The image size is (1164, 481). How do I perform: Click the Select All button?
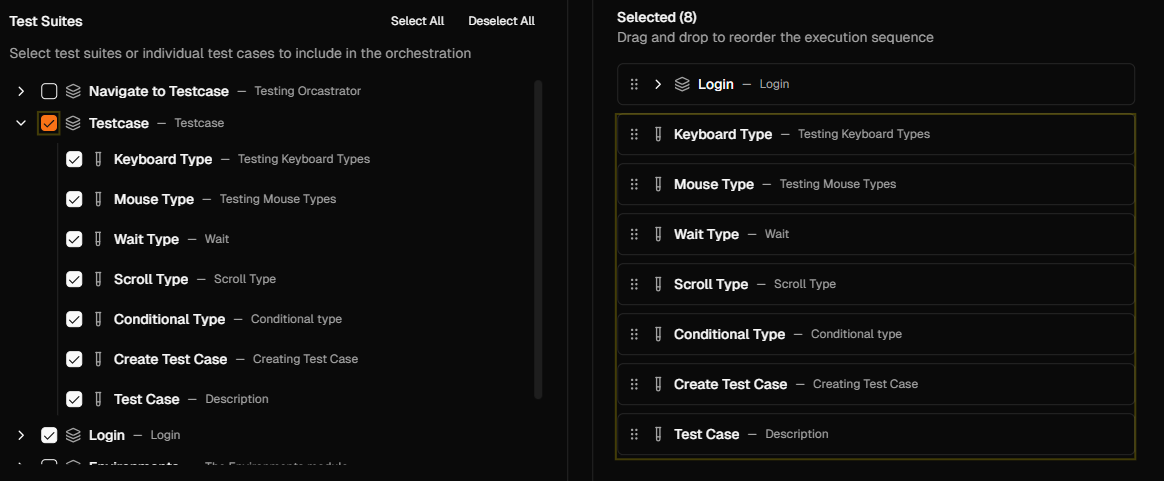tap(417, 21)
